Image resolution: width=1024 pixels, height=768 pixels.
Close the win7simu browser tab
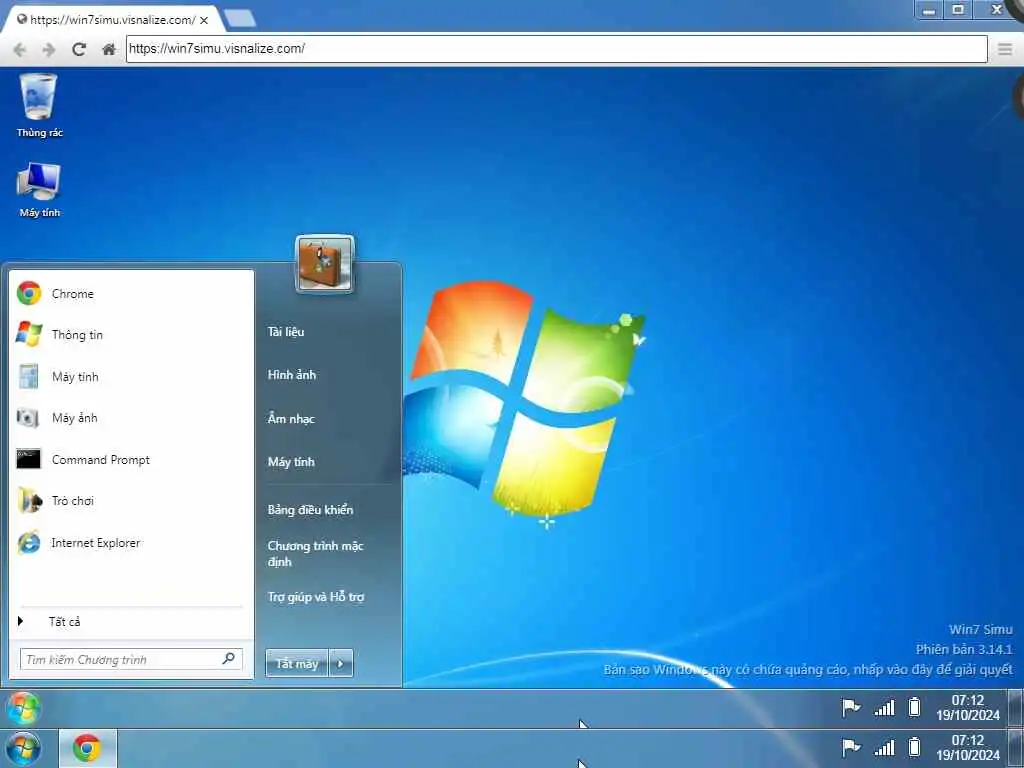coord(204,20)
